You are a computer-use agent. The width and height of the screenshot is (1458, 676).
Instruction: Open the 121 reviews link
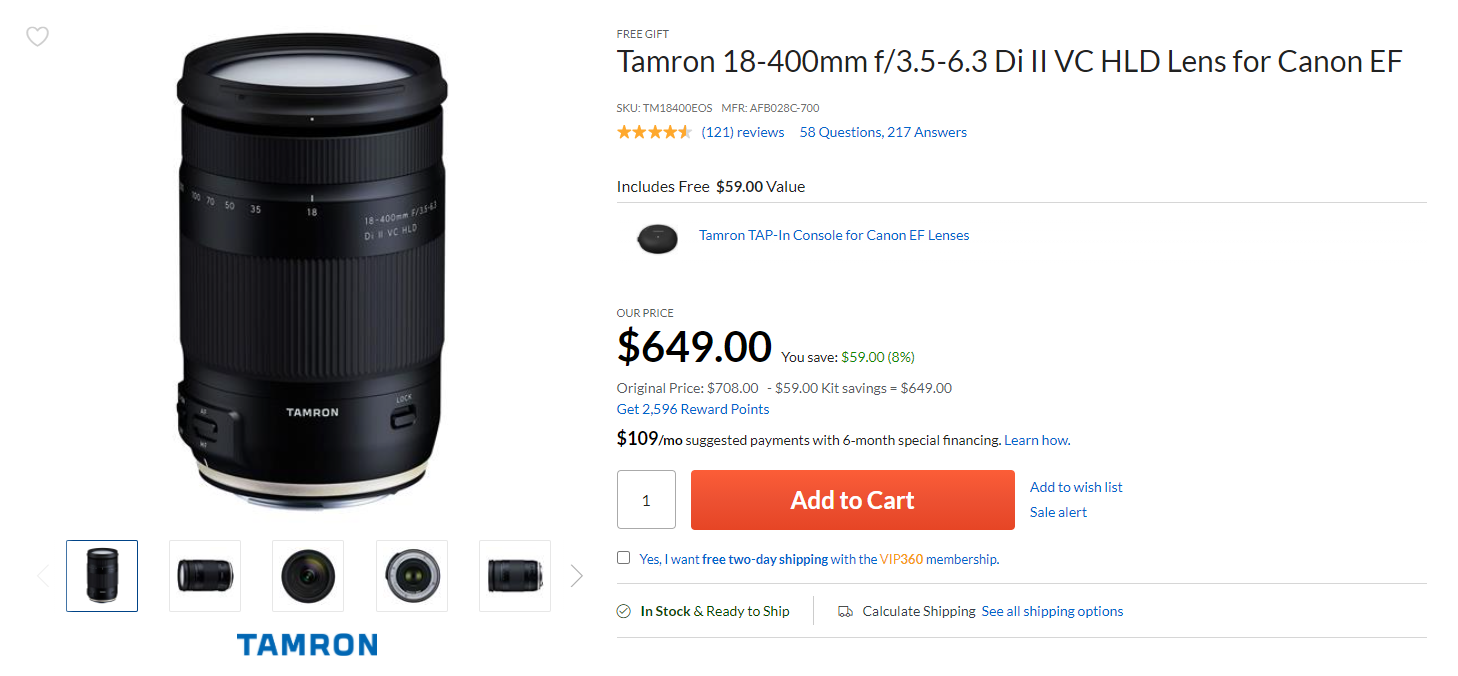coord(743,132)
